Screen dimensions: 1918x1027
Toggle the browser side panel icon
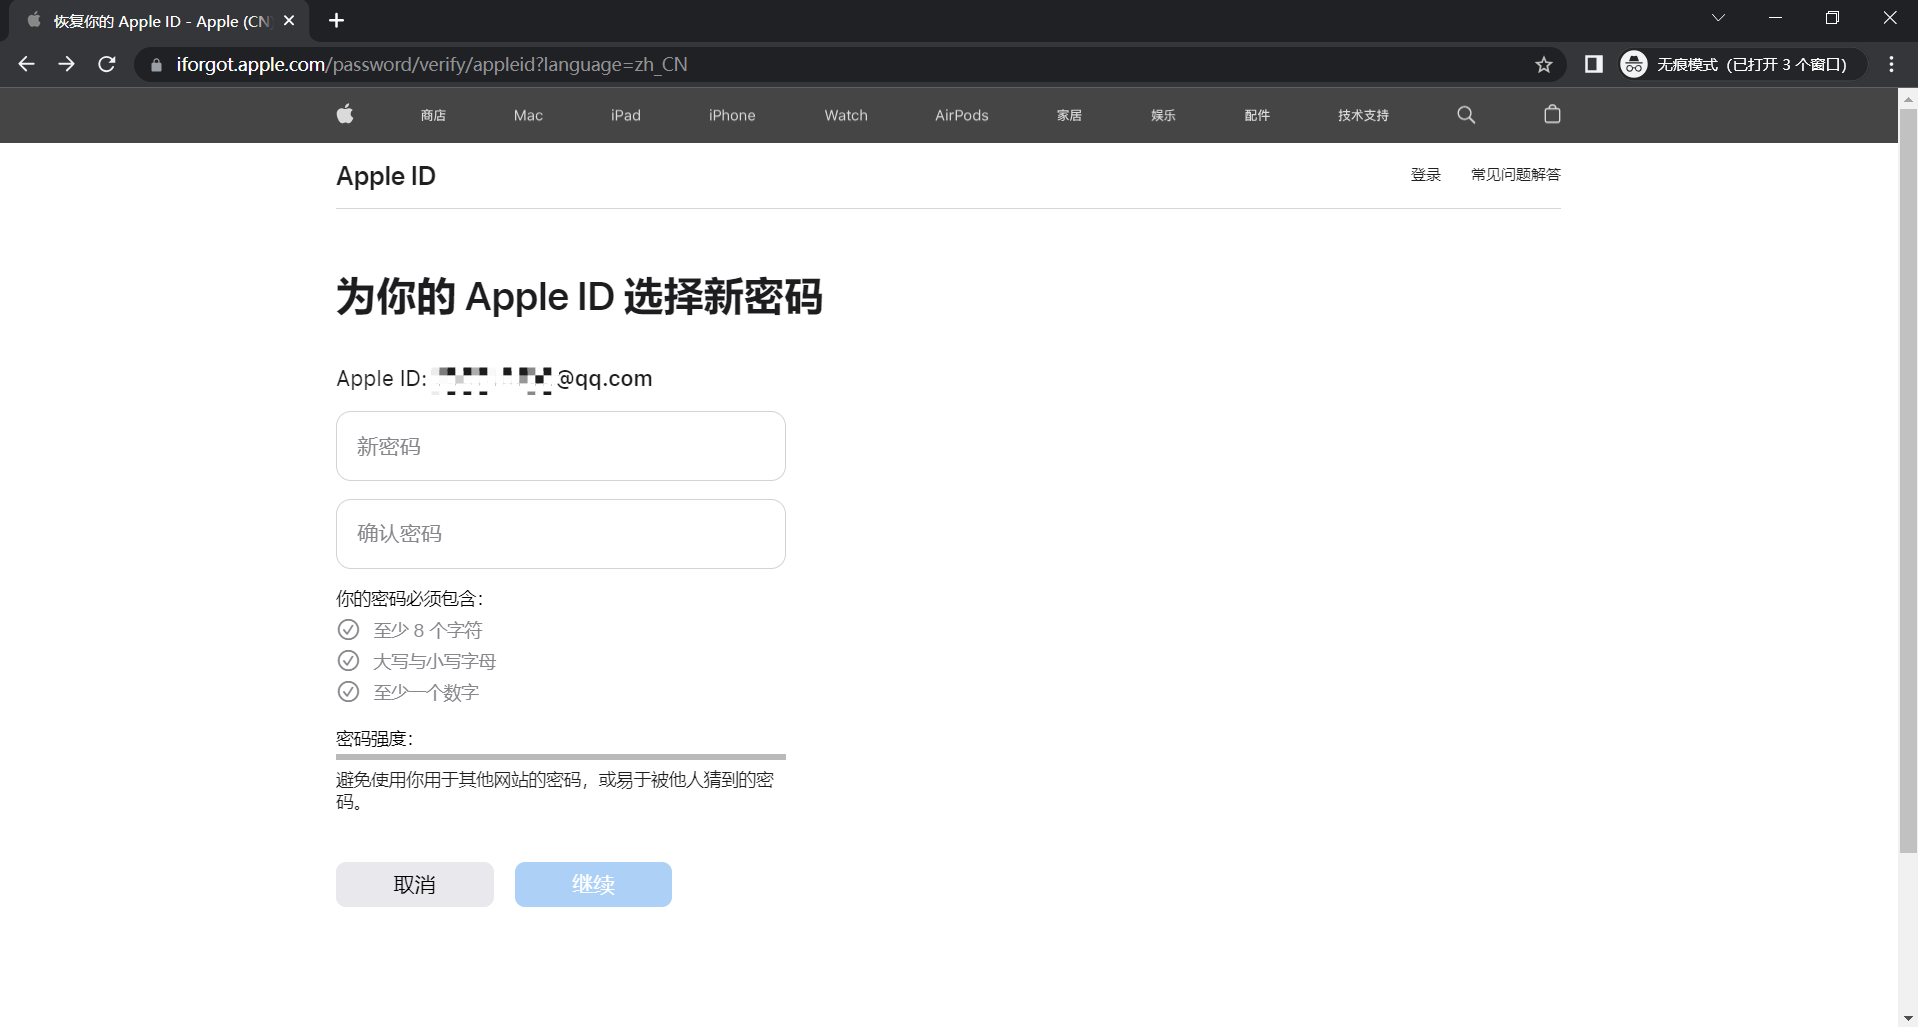tap(1594, 64)
